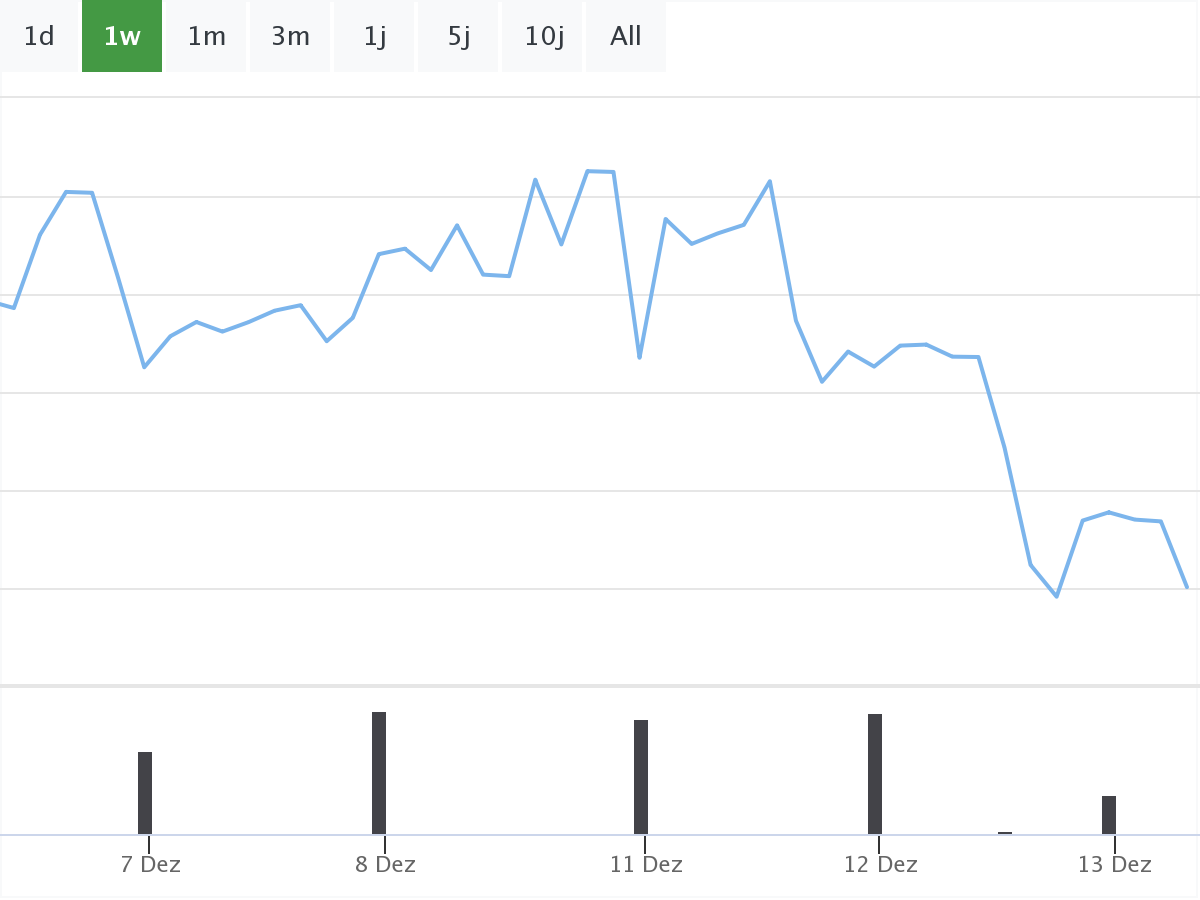Click the 11 Dez volume bar
1200x900 pixels.
coord(641,777)
